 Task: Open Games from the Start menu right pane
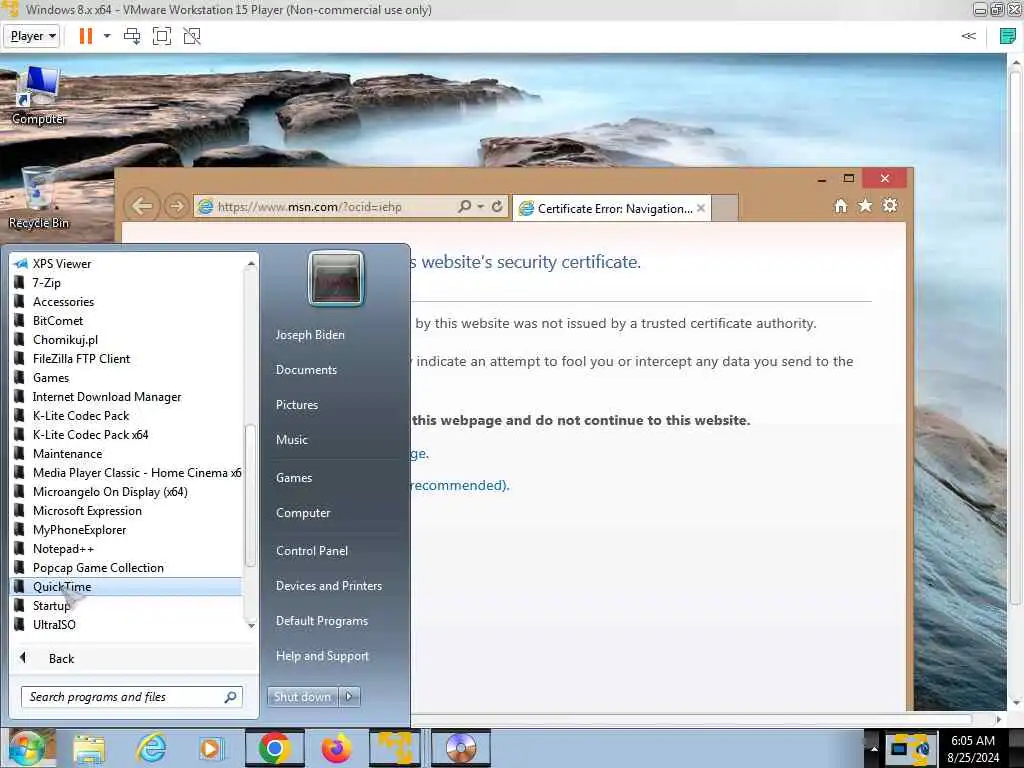coord(294,478)
